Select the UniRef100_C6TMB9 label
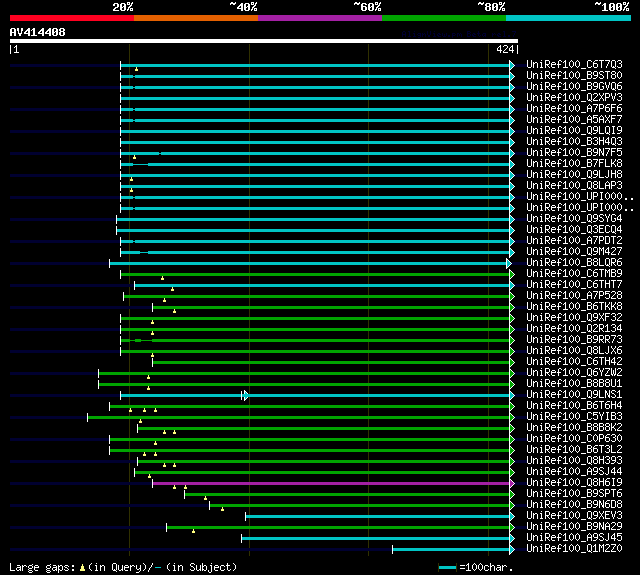640x575 pixels. 574,274
